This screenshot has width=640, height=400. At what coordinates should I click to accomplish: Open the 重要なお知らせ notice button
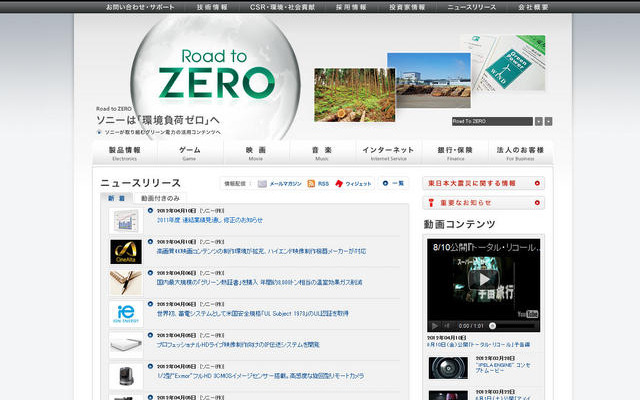pos(484,202)
